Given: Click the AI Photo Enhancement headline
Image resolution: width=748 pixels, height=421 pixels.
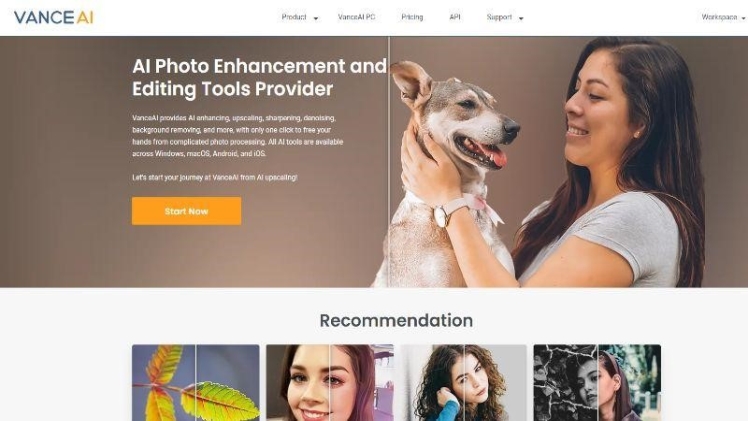Looking at the screenshot, I should click(x=259, y=77).
